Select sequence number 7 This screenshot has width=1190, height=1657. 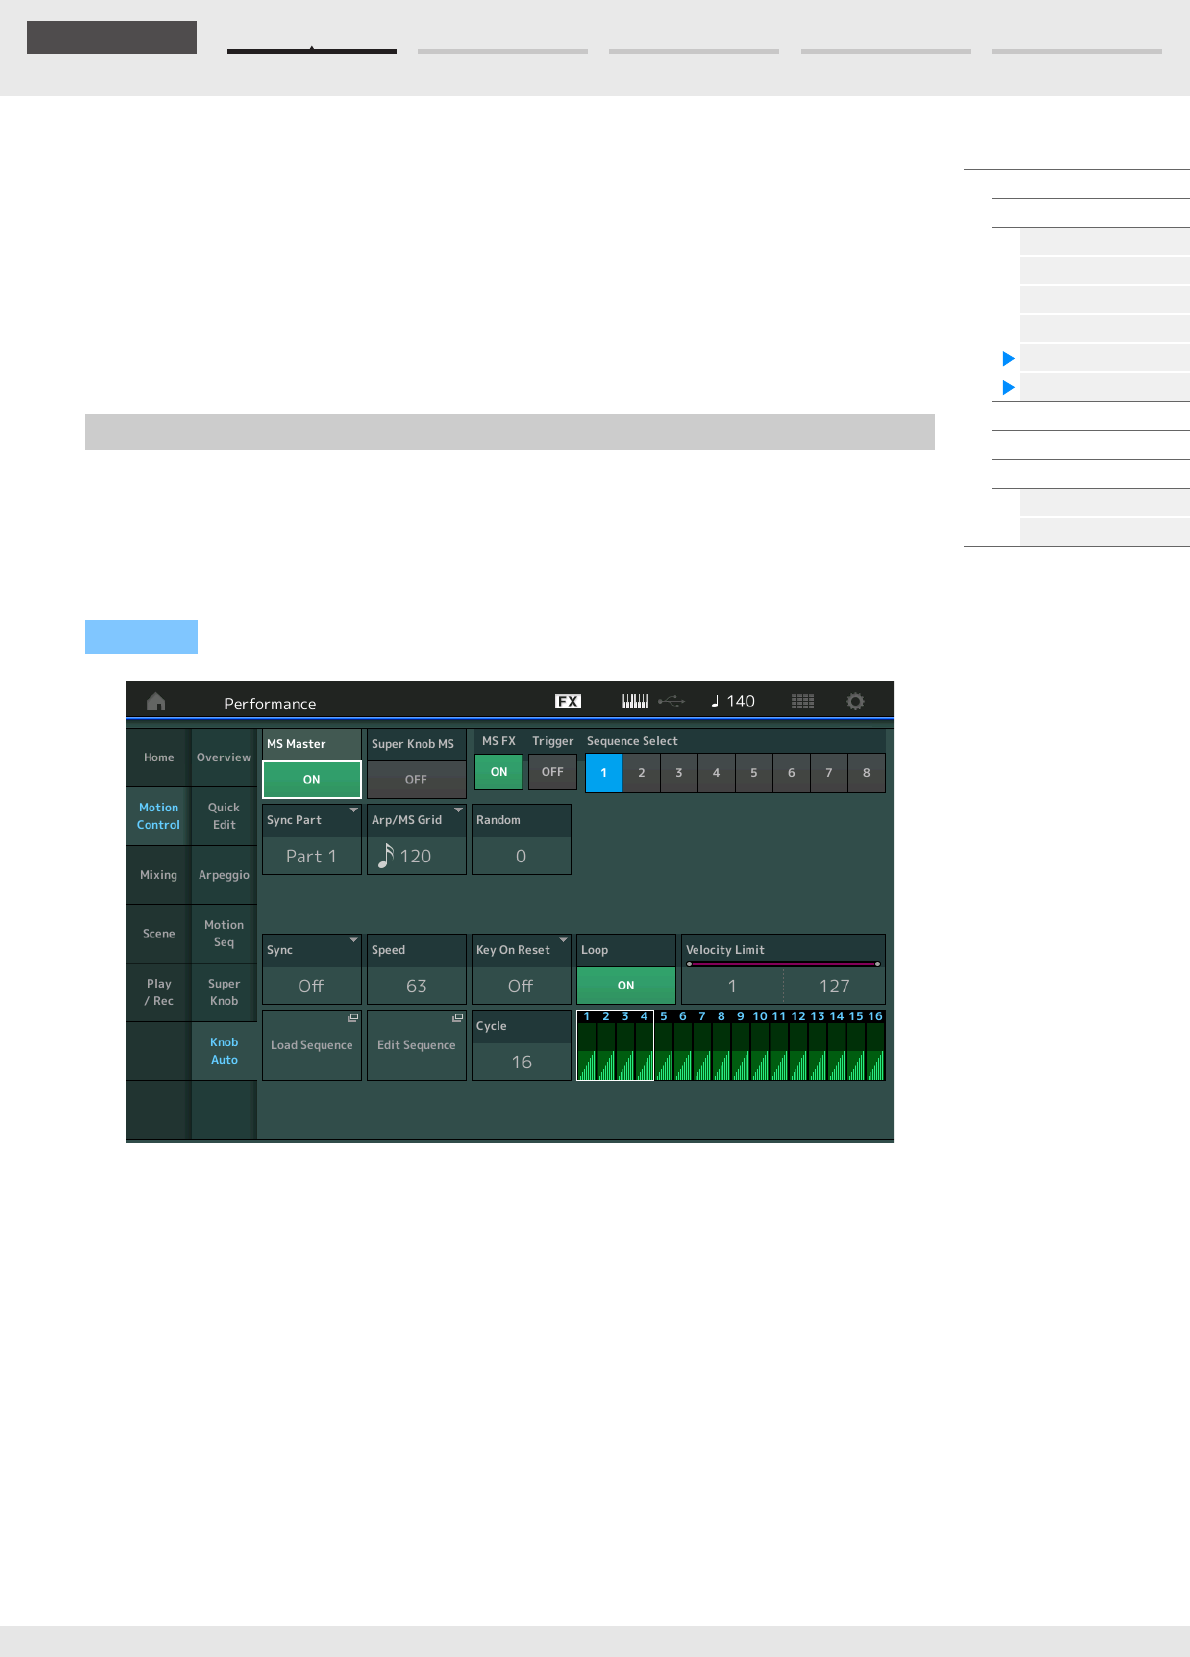click(x=829, y=773)
